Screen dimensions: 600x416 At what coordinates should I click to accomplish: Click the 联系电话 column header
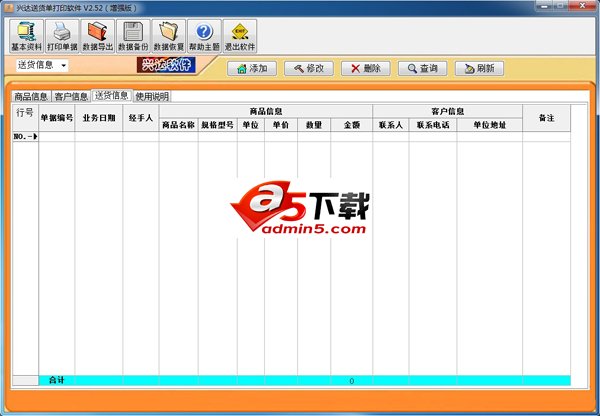coord(433,125)
